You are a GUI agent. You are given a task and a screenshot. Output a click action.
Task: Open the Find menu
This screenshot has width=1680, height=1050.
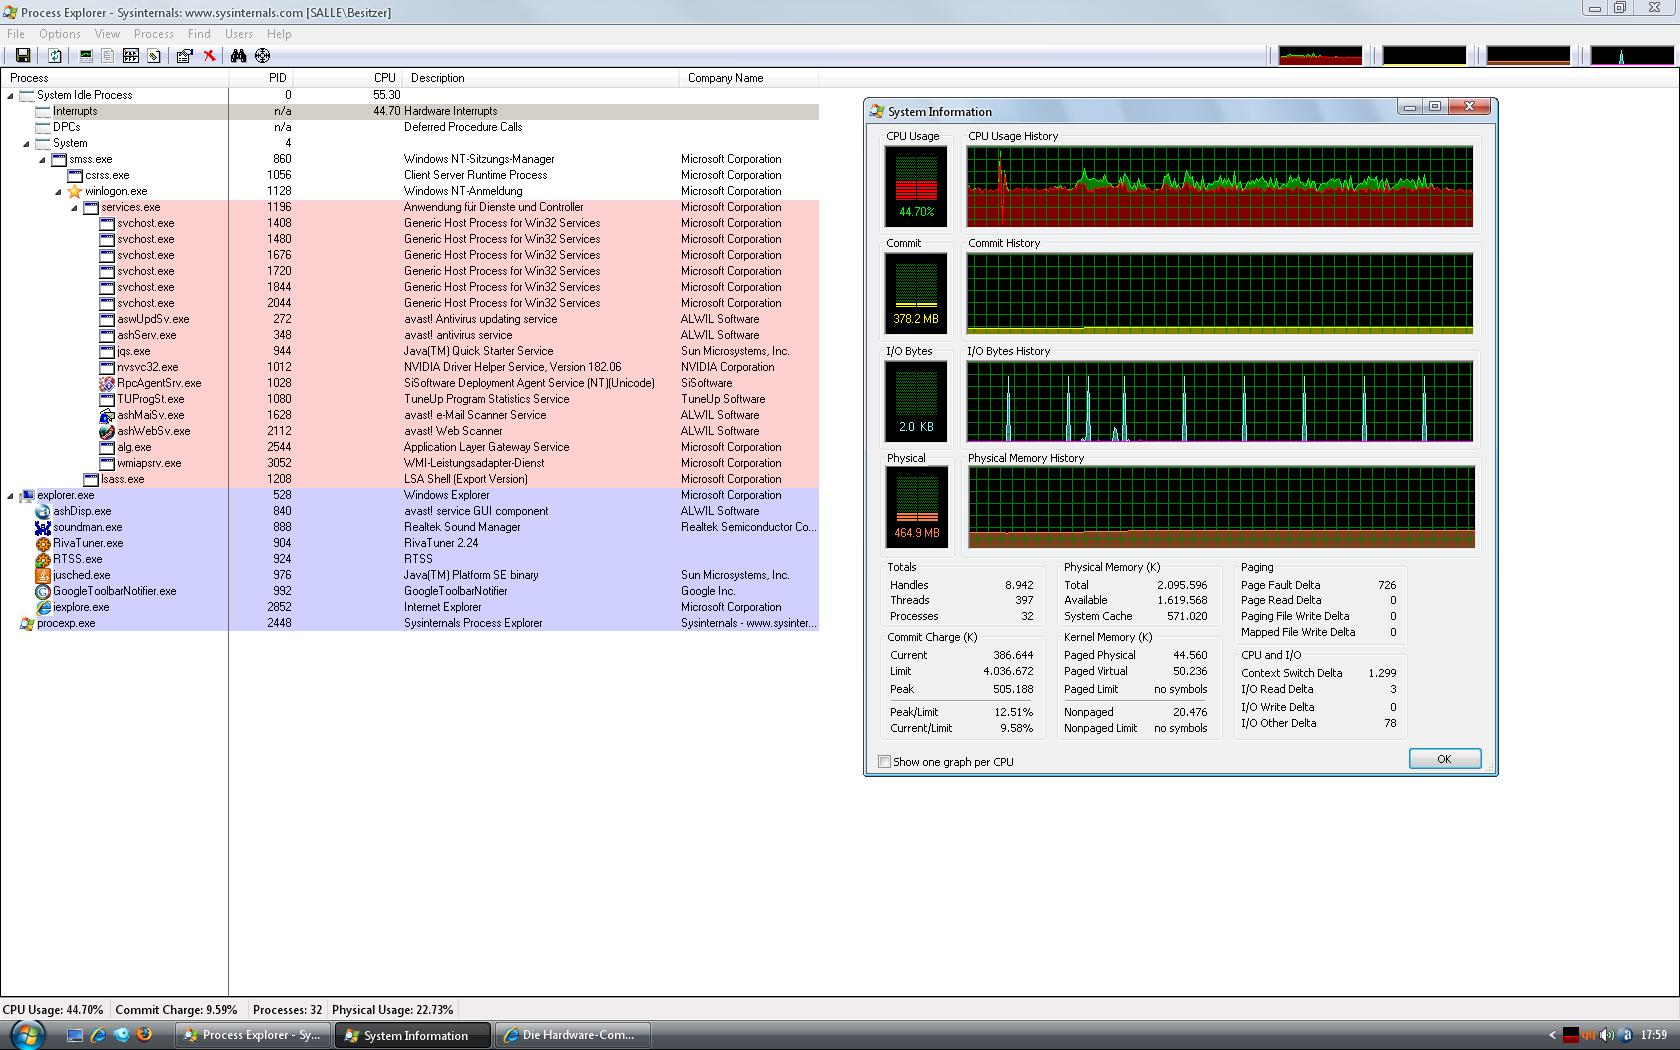(x=199, y=34)
